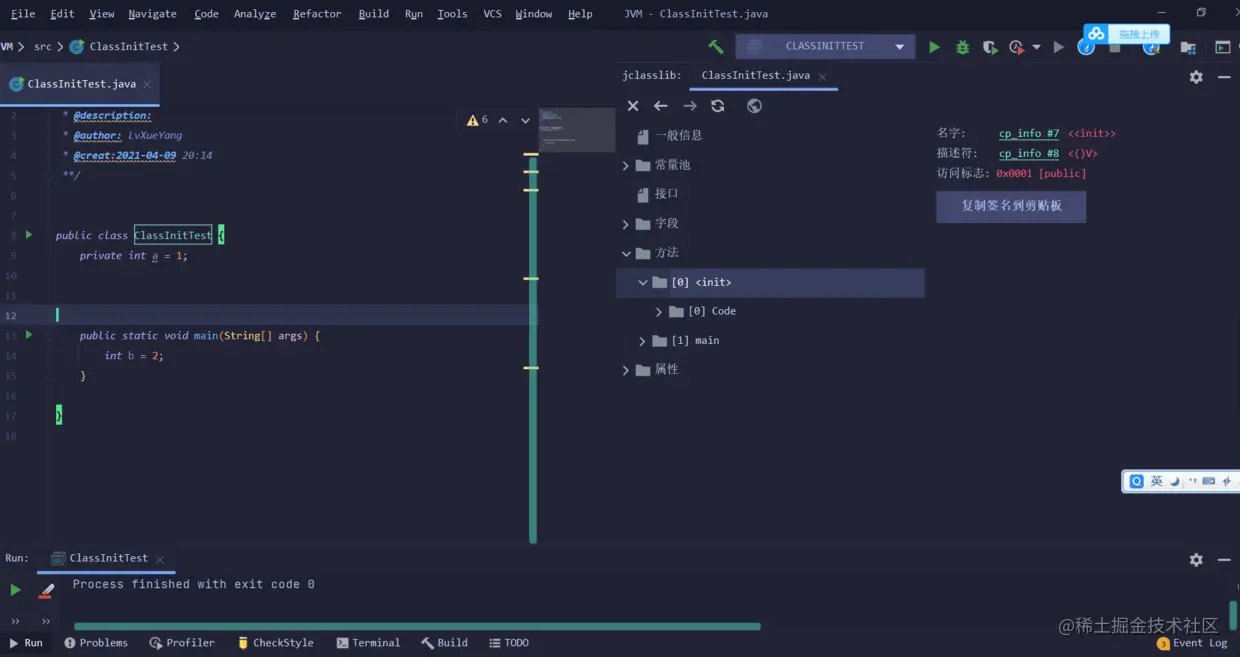Viewport: 1240px width, 657px height.
Task: Select 接口 tree node
Action: (x=667, y=194)
